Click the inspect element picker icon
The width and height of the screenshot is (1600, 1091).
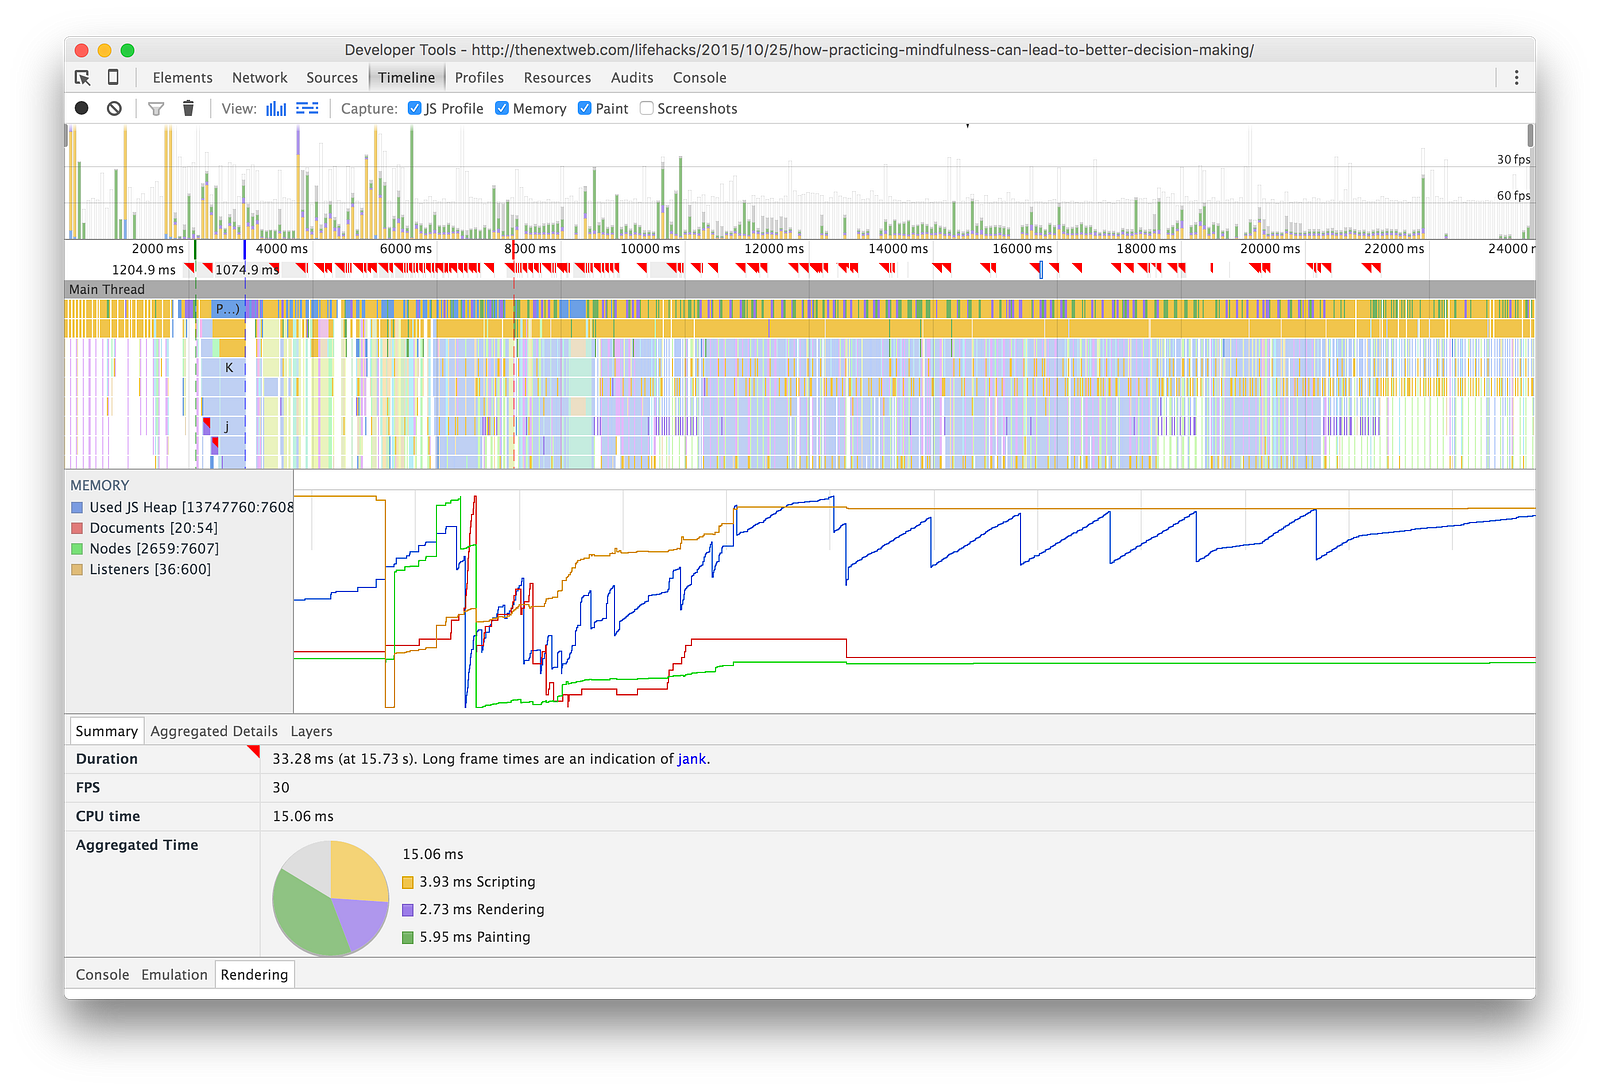(82, 78)
